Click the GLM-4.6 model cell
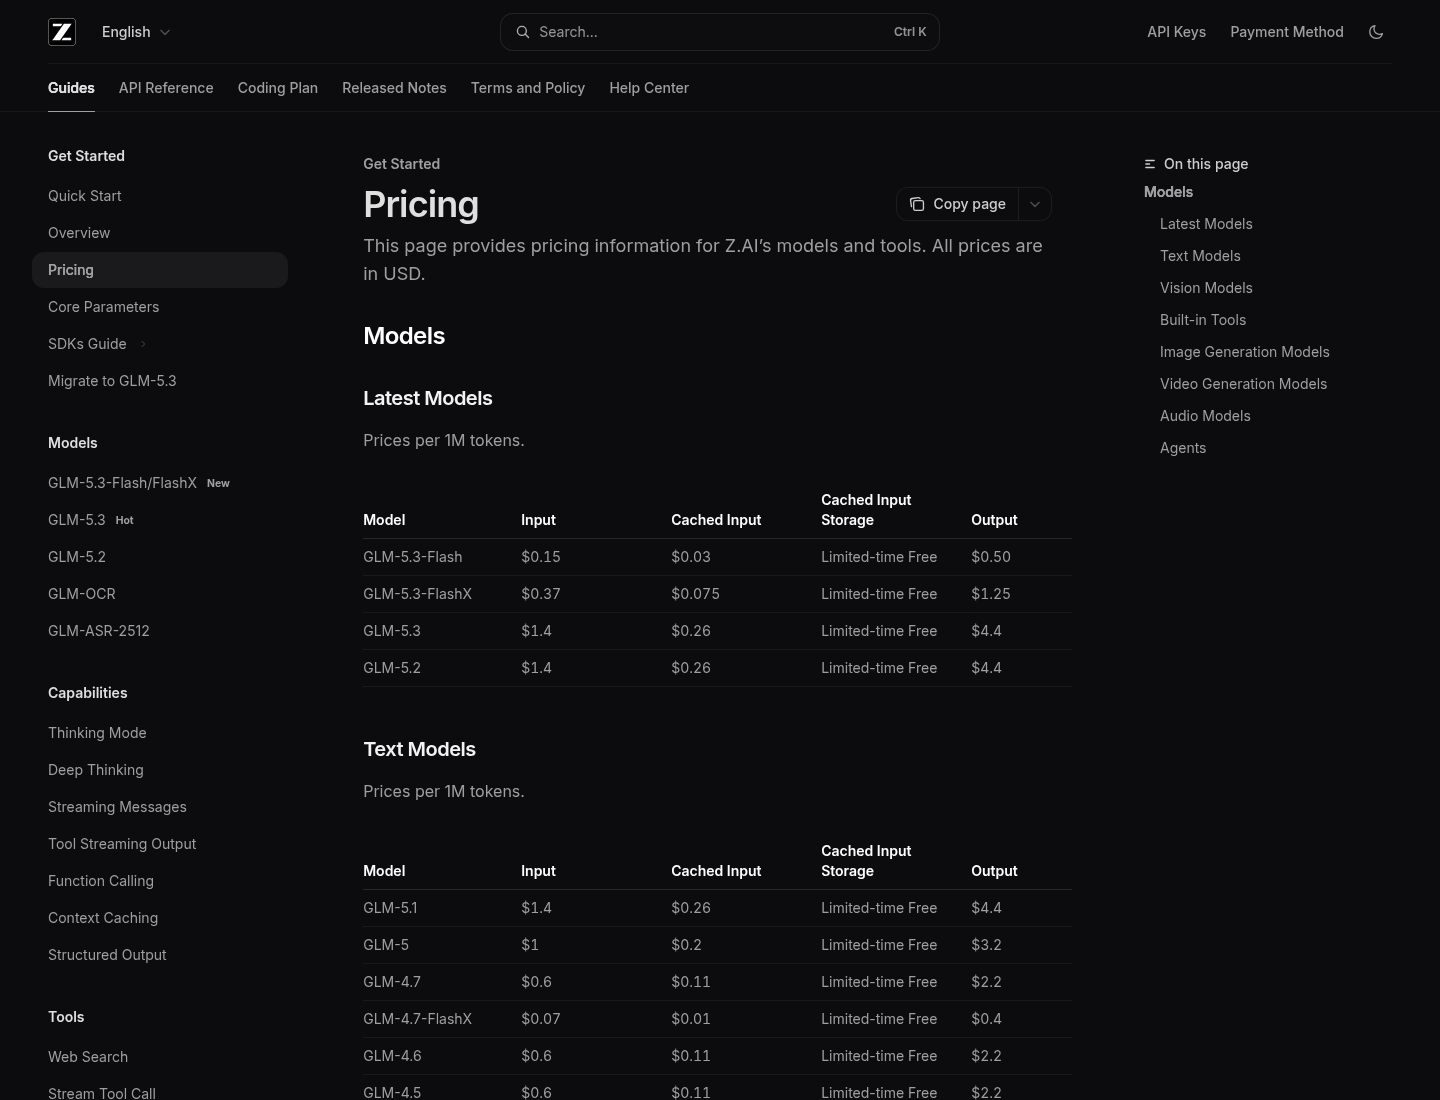Image resolution: width=1440 pixels, height=1100 pixels. [x=392, y=1056]
